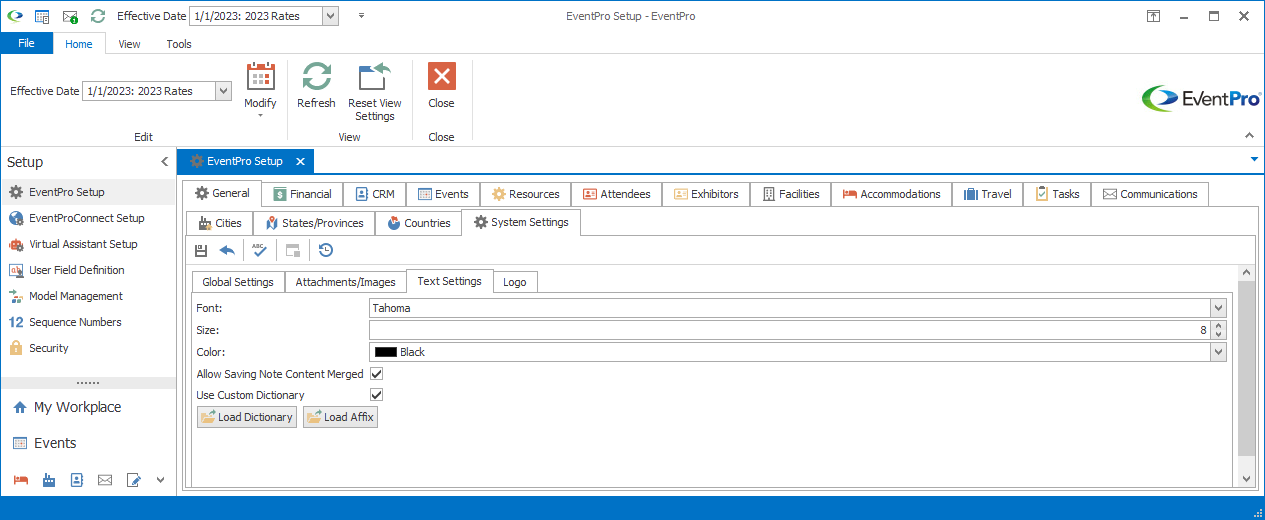Open the Communications setup tab

pyautogui.click(x=1150, y=194)
